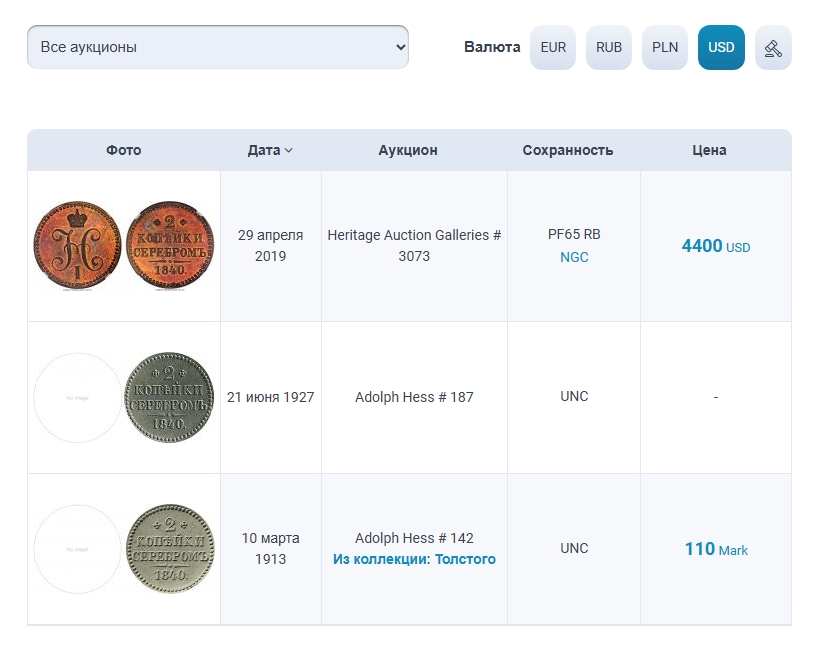Viewport: 822px width, 657px height.
Task: Switch currency to RUB
Action: click(609, 48)
